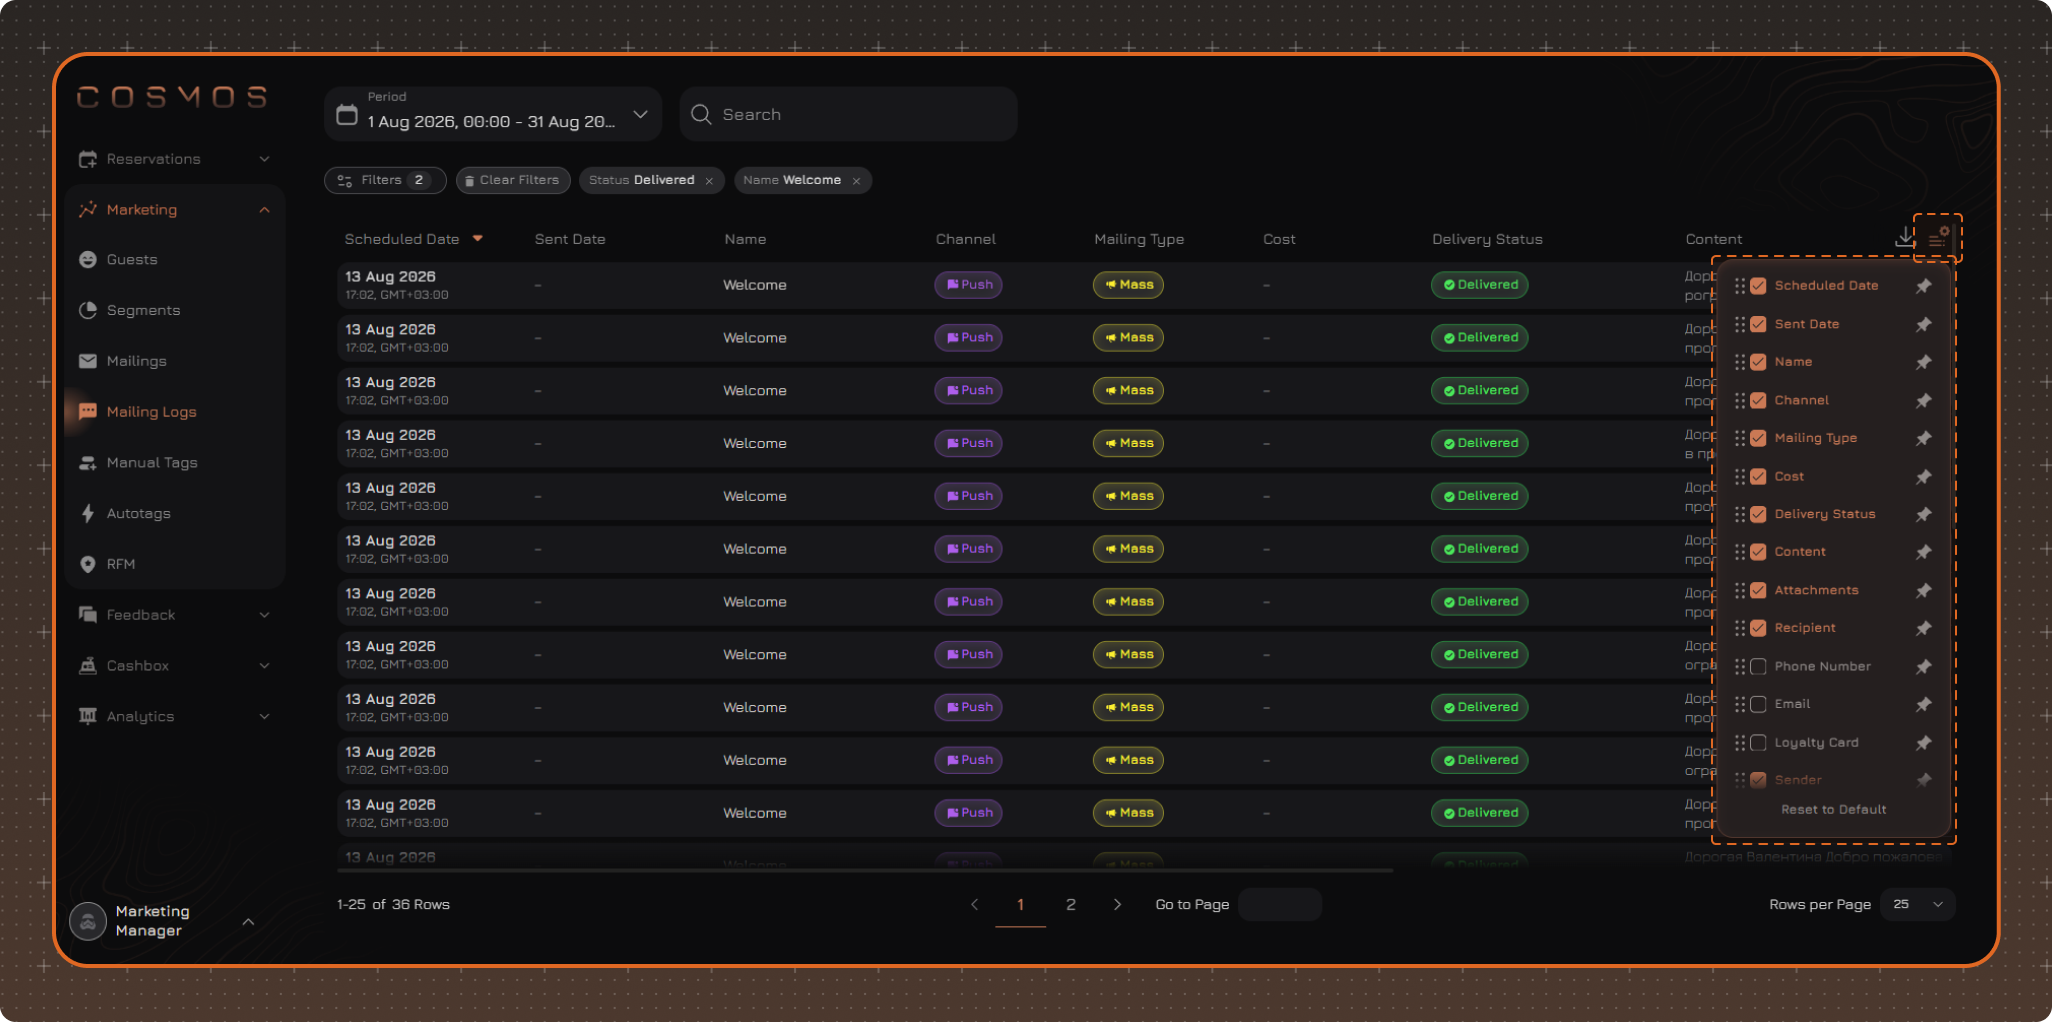Click Reset to Default
This screenshot has width=2052, height=1022.
coord(1833,809)
